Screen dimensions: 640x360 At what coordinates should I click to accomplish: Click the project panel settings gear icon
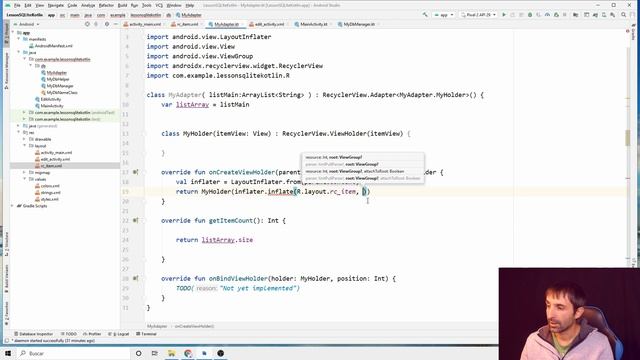107,24
